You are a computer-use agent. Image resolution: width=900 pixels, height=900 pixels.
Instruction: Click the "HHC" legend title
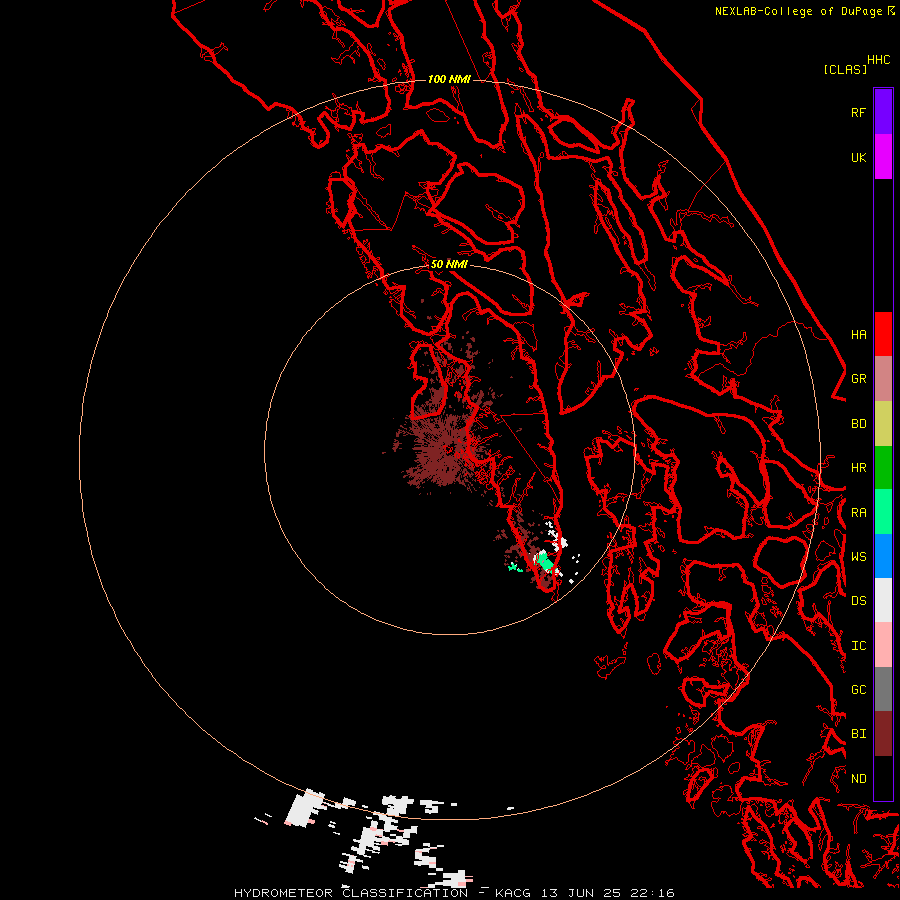(x=879, y=60)
